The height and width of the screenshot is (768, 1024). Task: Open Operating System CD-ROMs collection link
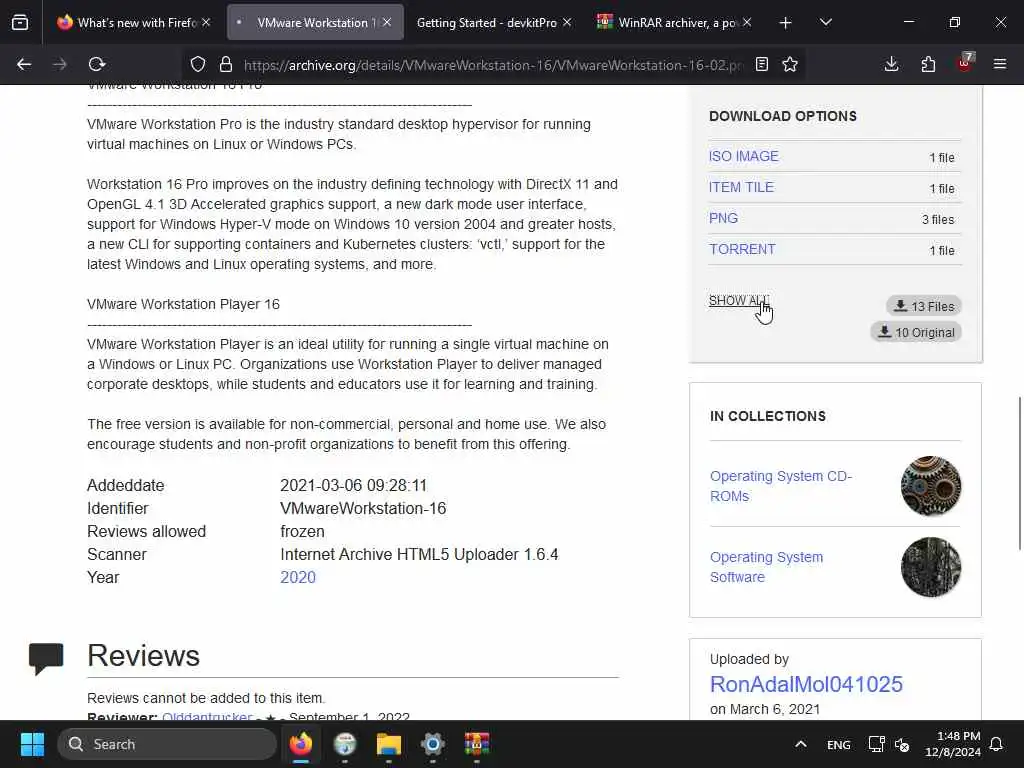[781, 486]
